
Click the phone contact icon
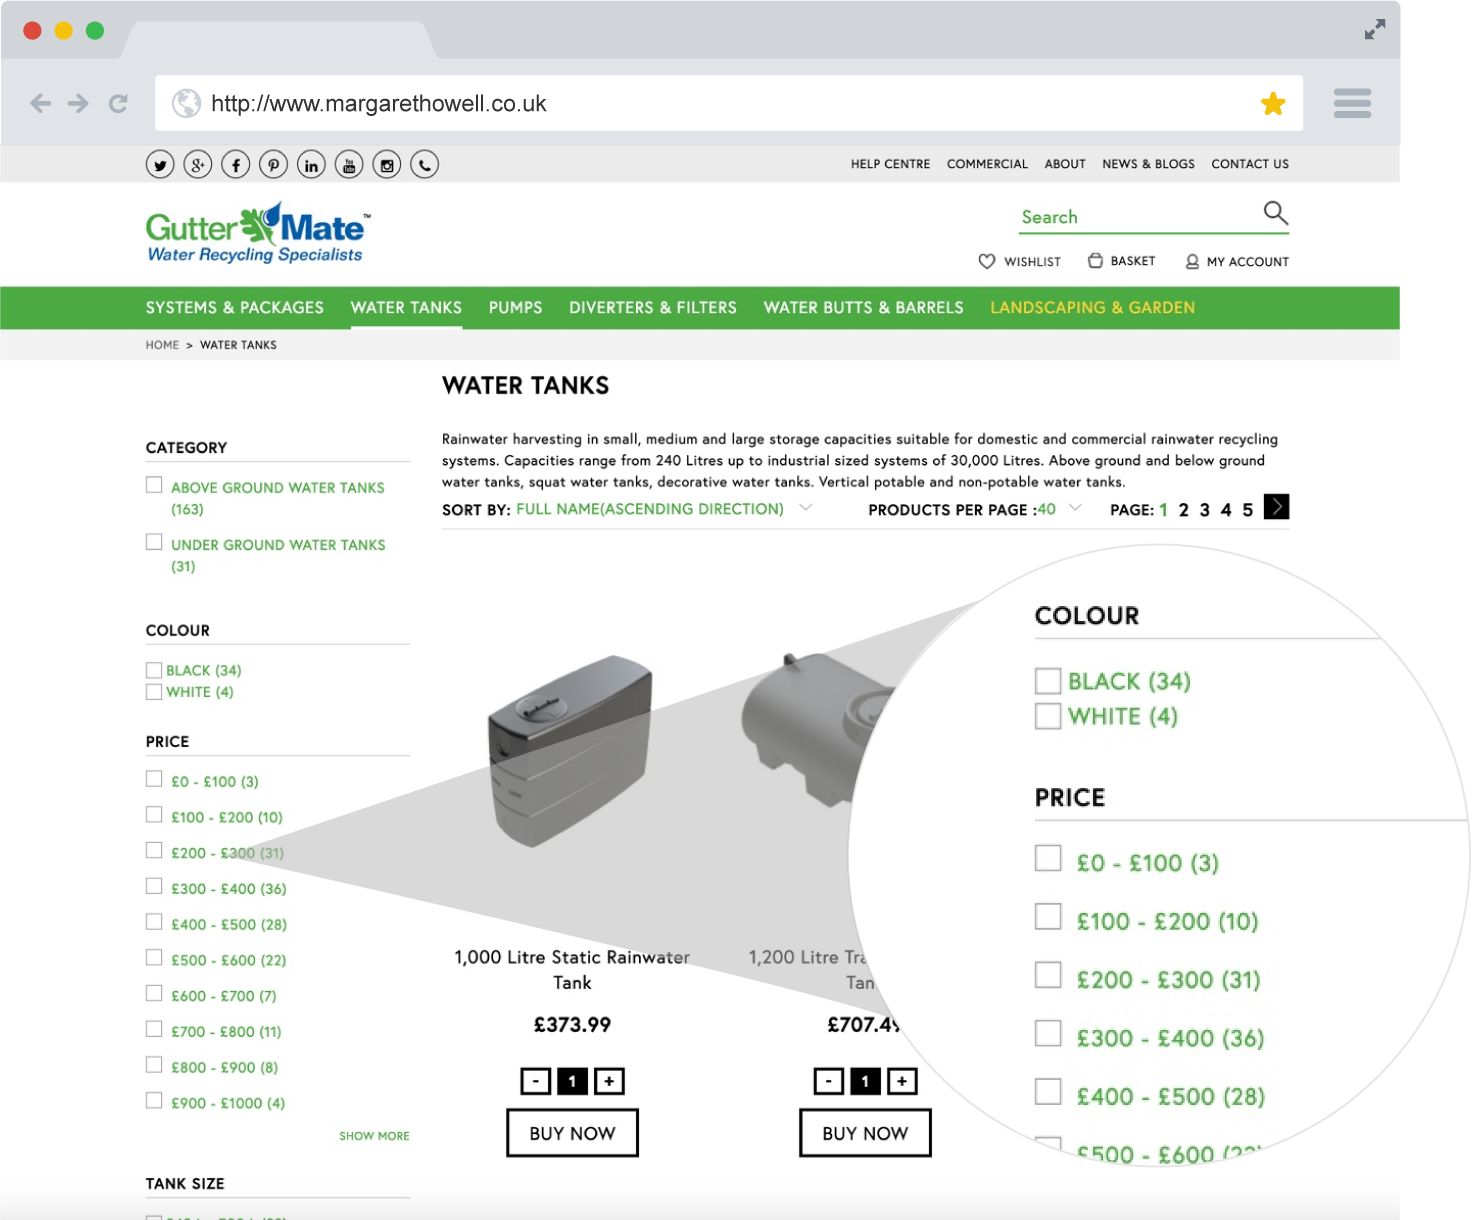pos(425,165)
